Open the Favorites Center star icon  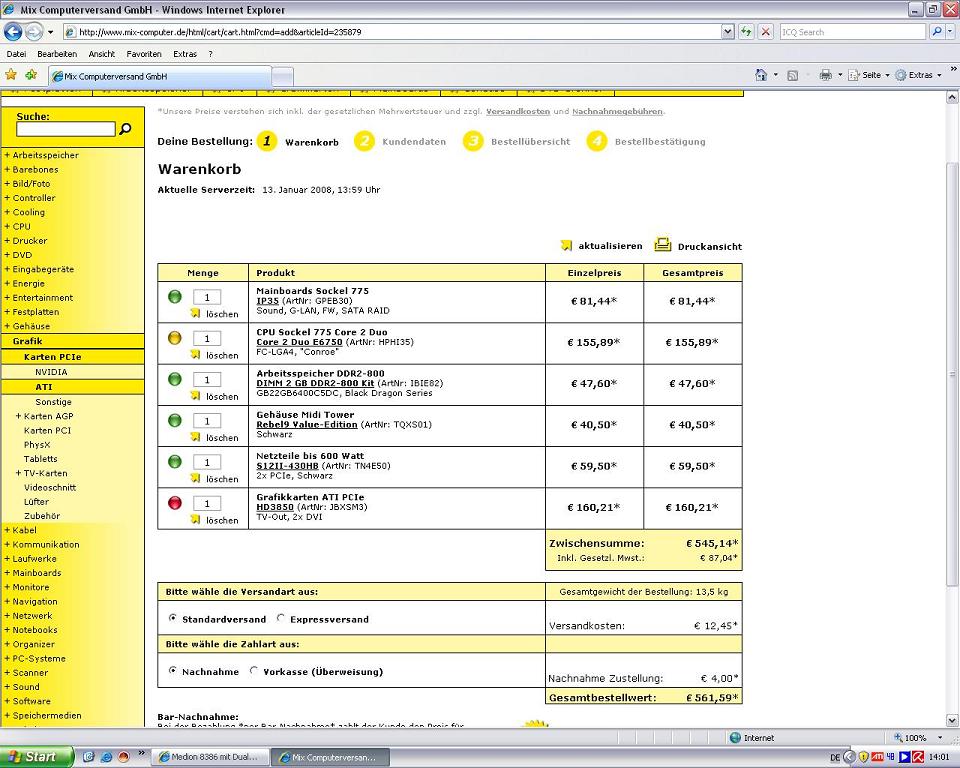[11, 75]
